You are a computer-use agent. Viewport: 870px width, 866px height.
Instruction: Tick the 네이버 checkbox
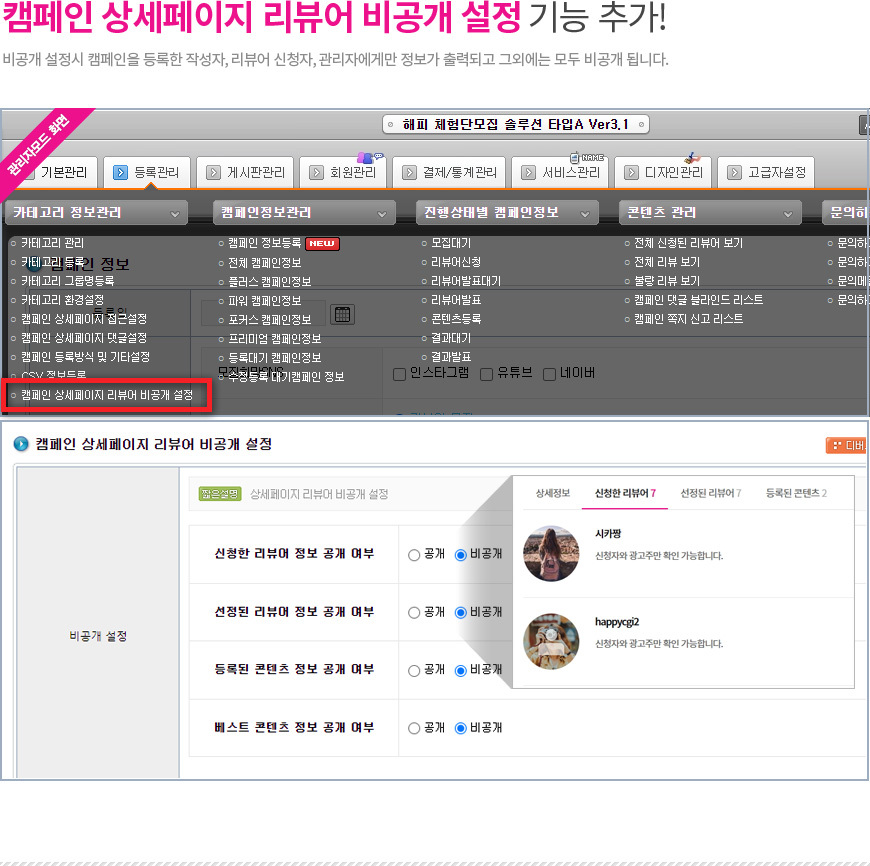549,374
